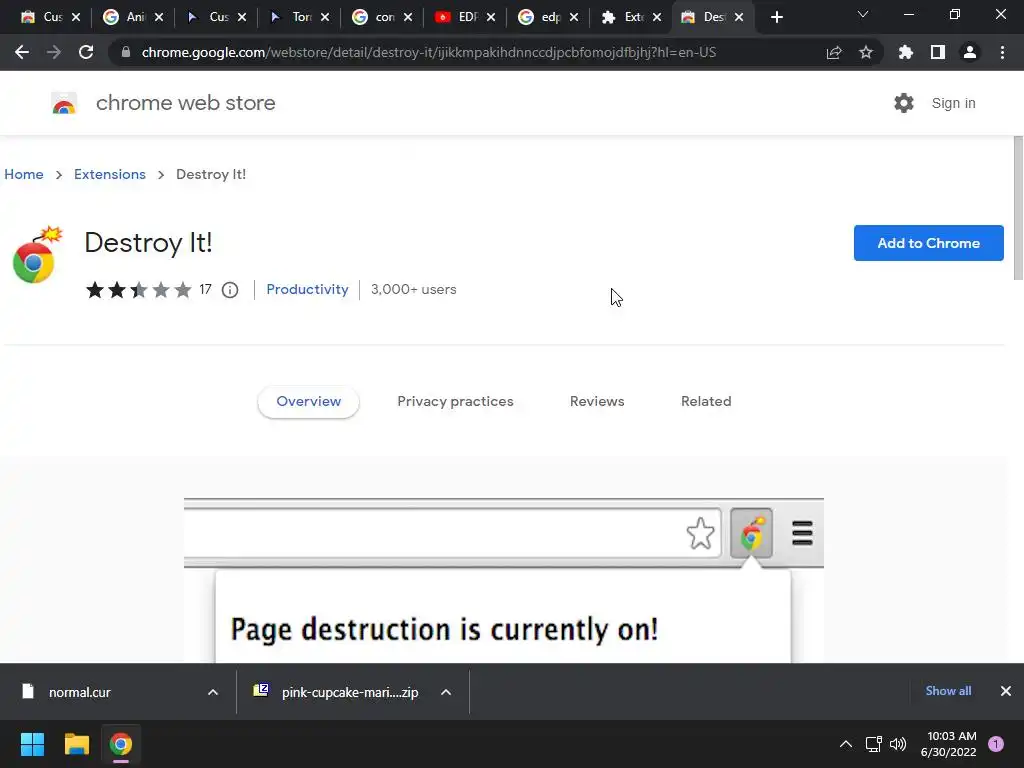Open the tab search chevron

coord(863,14)
